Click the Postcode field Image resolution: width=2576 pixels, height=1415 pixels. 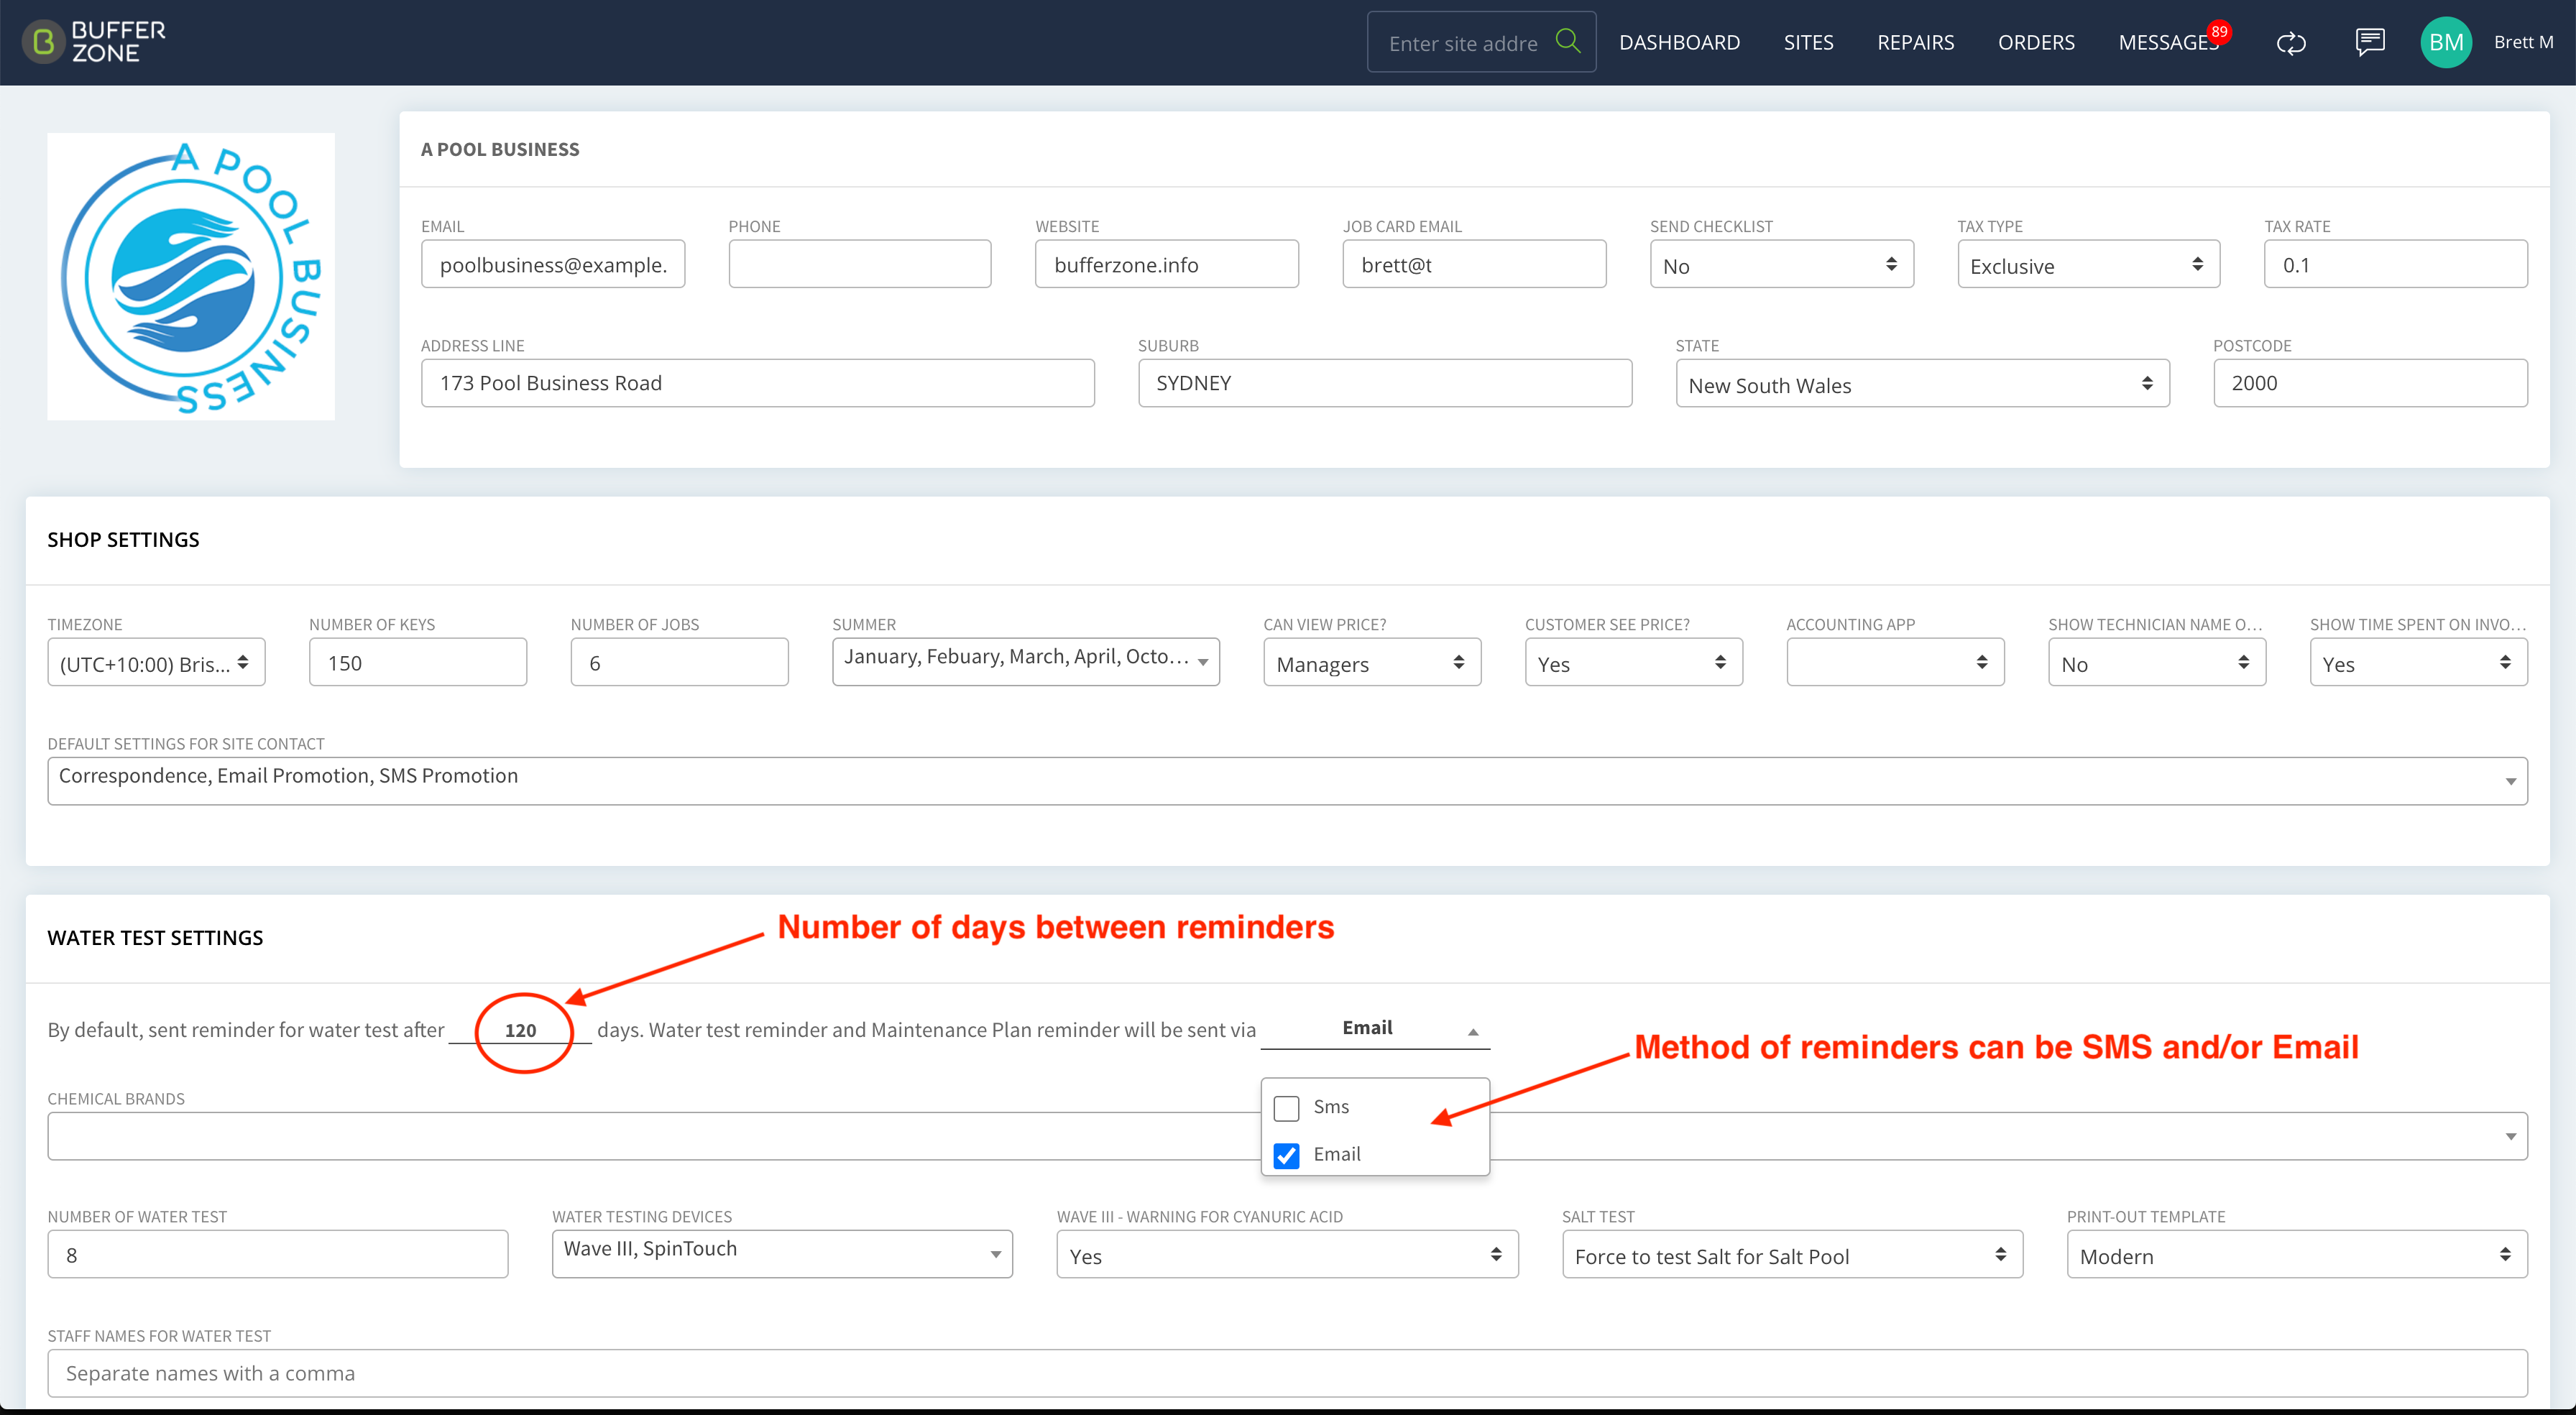(x=2370, y=383)
